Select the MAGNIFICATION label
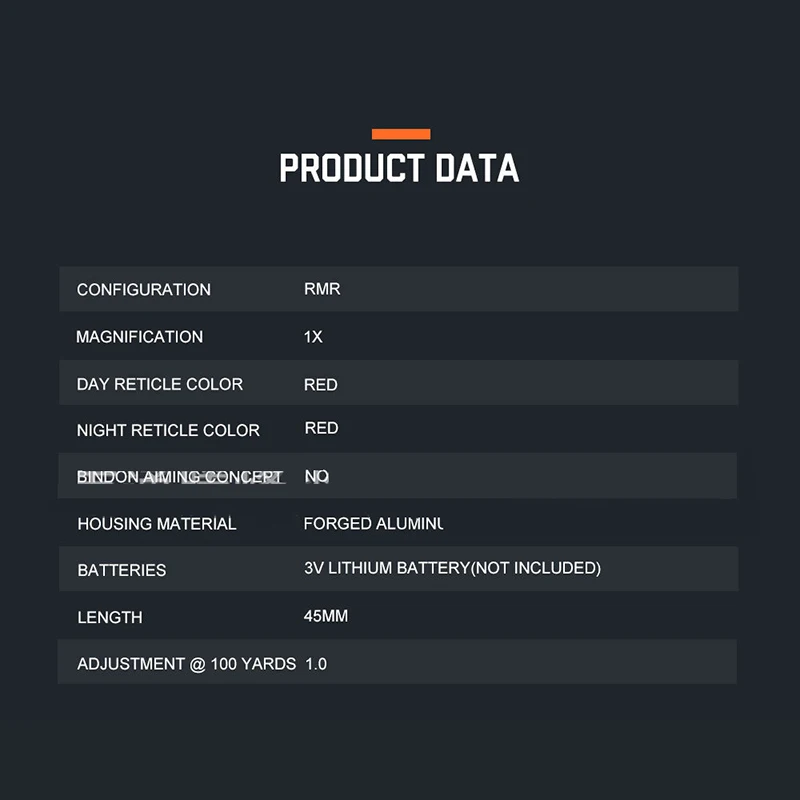The image size is (800, 800). tap(140, 337)
